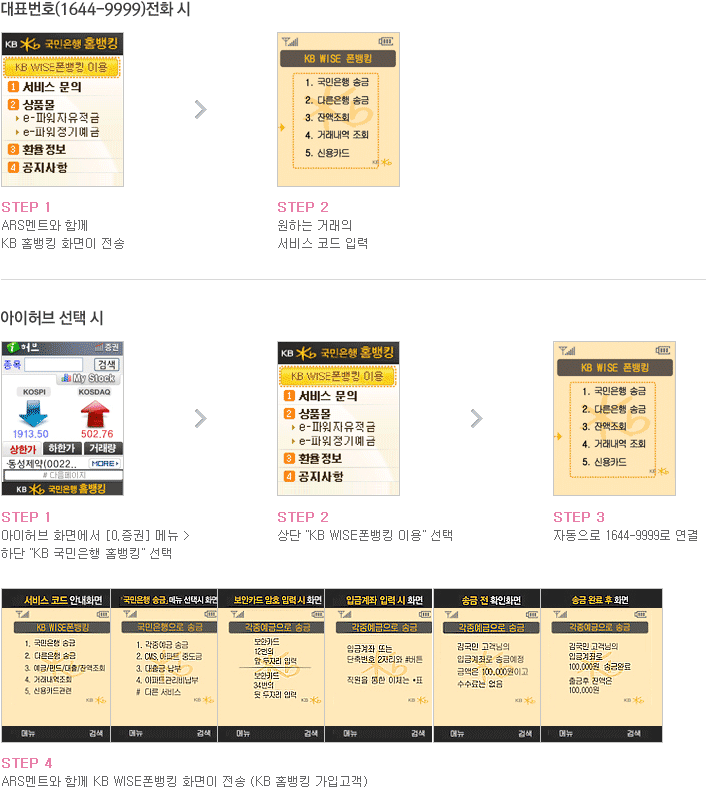Click the 100,000원 송금완료 text
This screenshot has height=787, width=706.
599,667
